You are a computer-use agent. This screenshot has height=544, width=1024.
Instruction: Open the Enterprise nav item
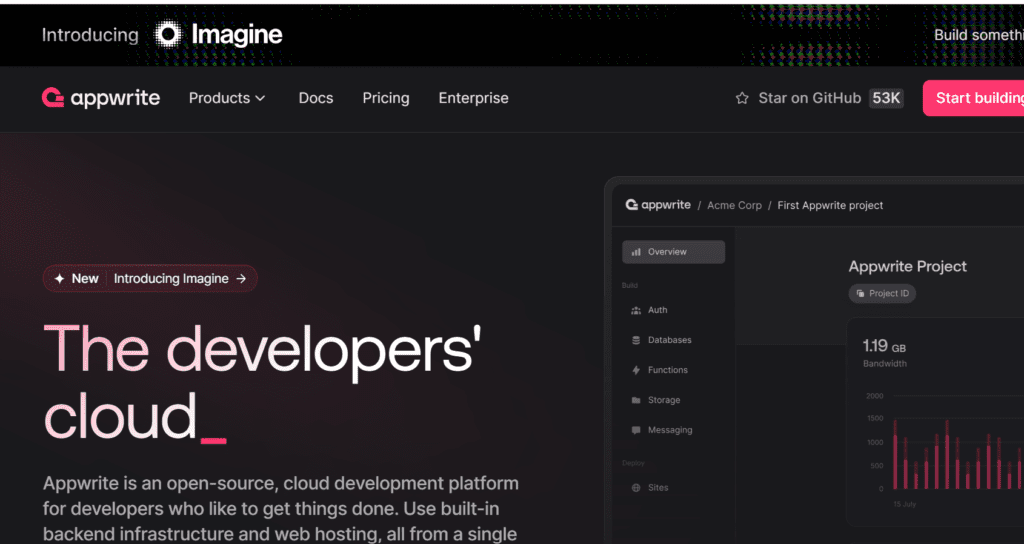[x=473, y=98]
